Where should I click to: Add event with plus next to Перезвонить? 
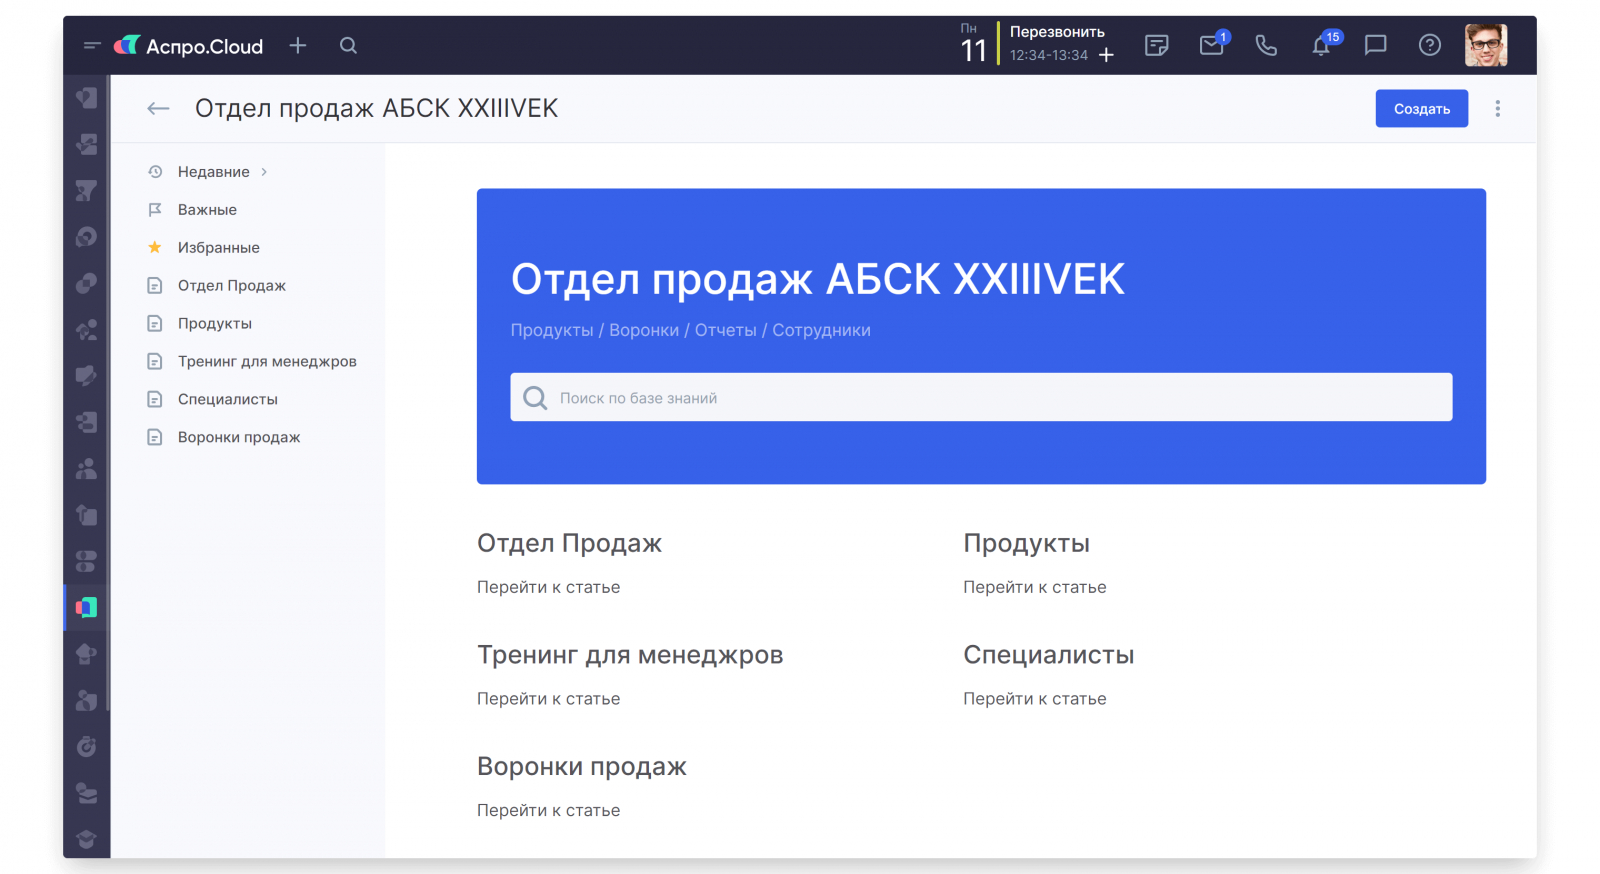(1106, 55)
